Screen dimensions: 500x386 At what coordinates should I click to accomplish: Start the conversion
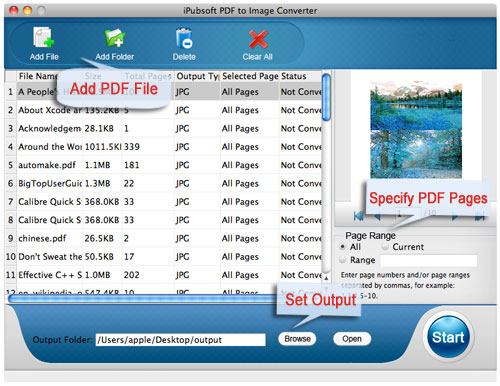(448, 337)
